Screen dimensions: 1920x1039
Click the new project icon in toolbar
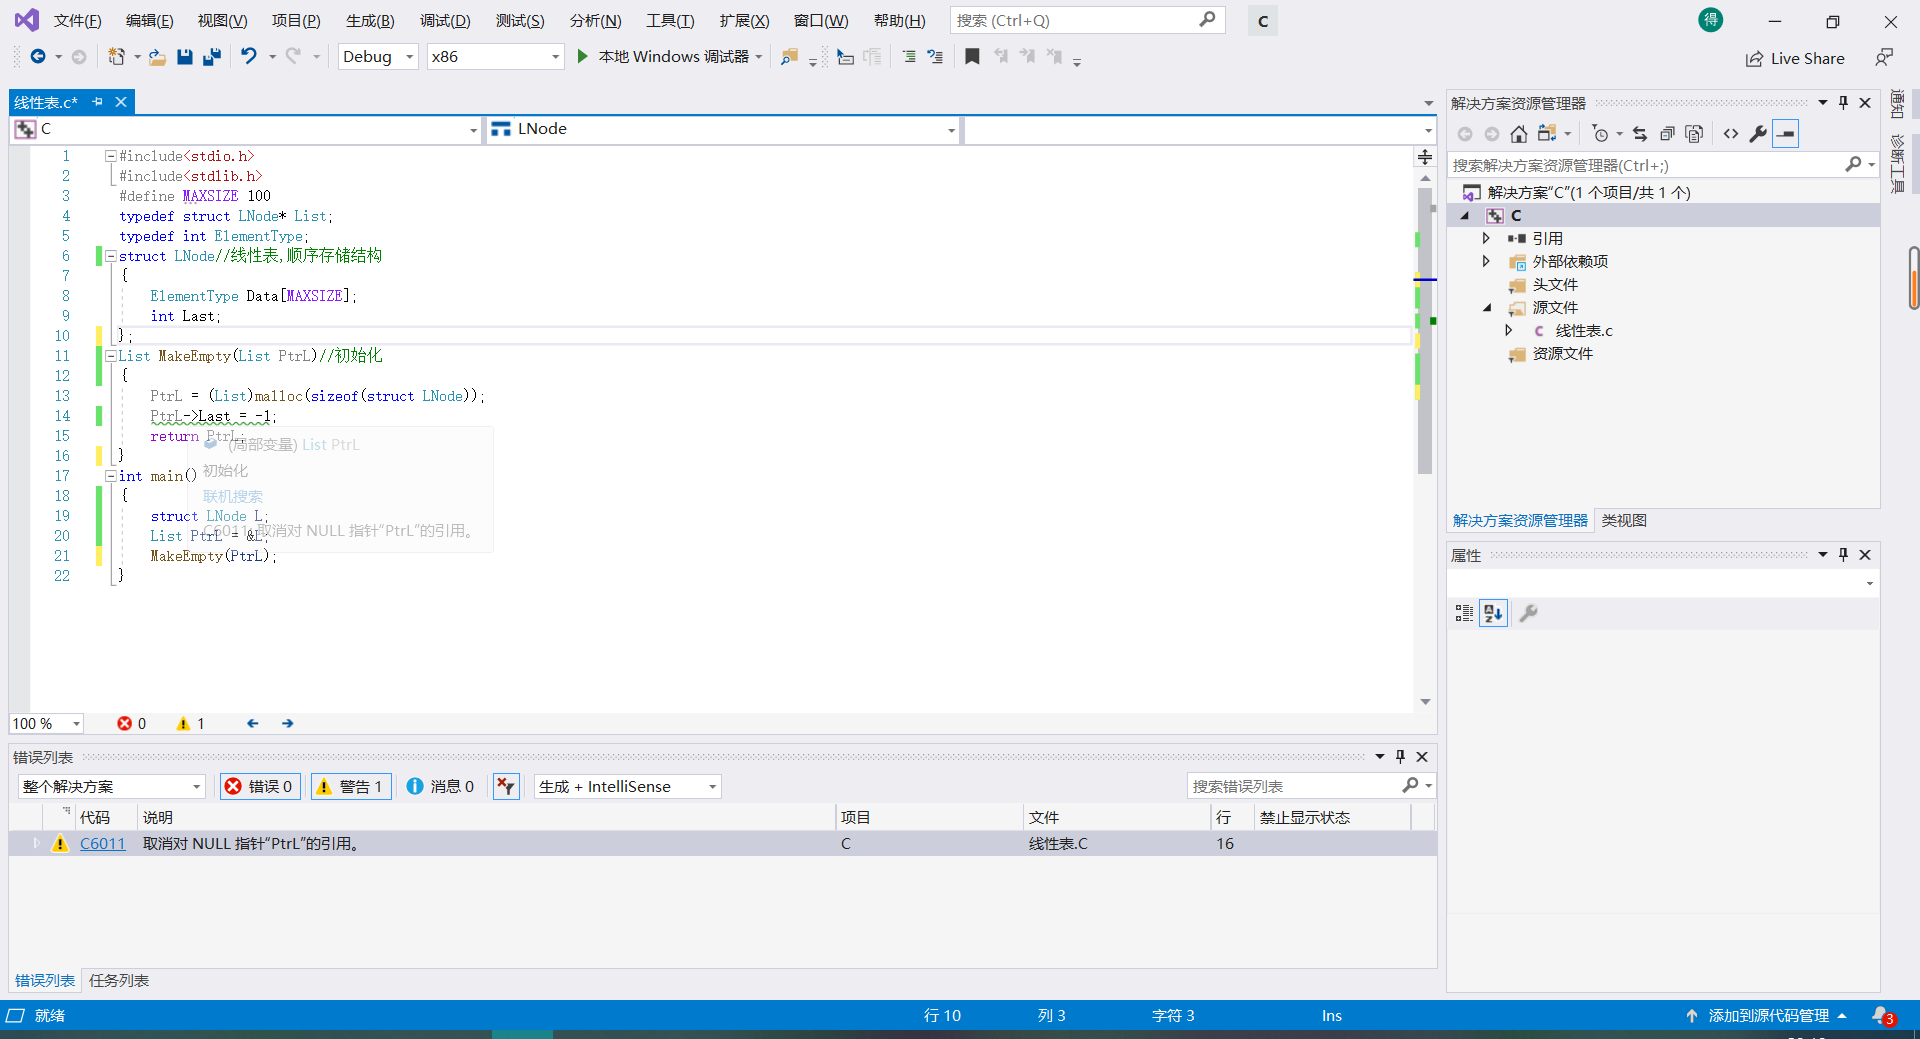point(117,57)
